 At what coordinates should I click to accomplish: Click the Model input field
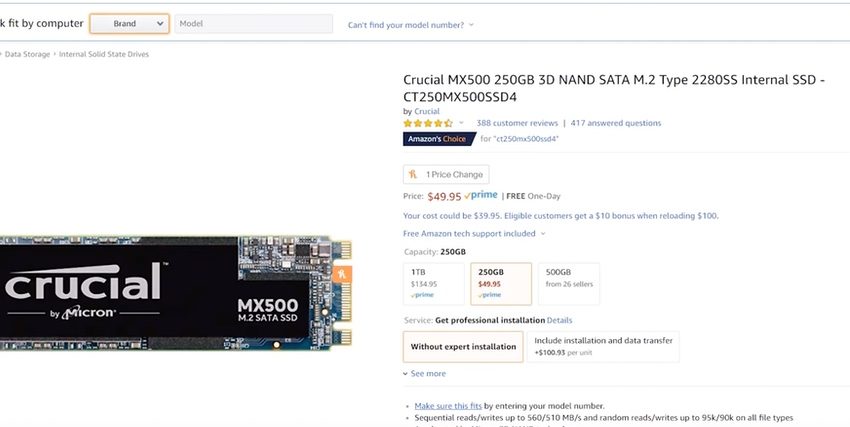(x=254, y=24)
